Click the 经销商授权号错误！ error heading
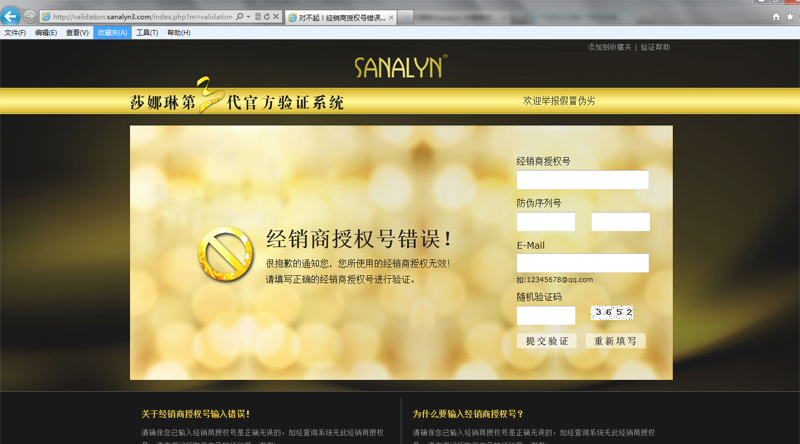 pyautogui.click(x=359, y=238)
